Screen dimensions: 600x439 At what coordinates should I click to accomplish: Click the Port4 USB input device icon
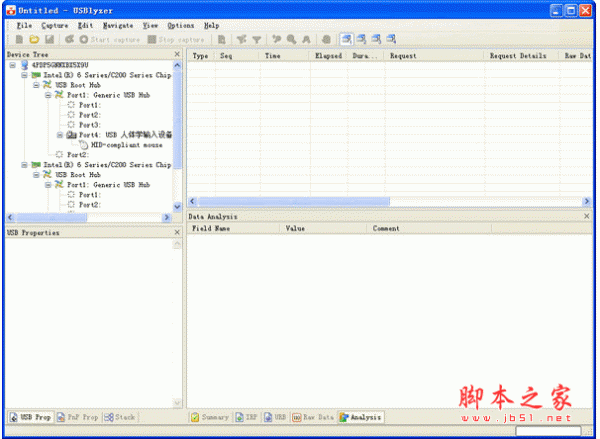click(x=72, y=135)
